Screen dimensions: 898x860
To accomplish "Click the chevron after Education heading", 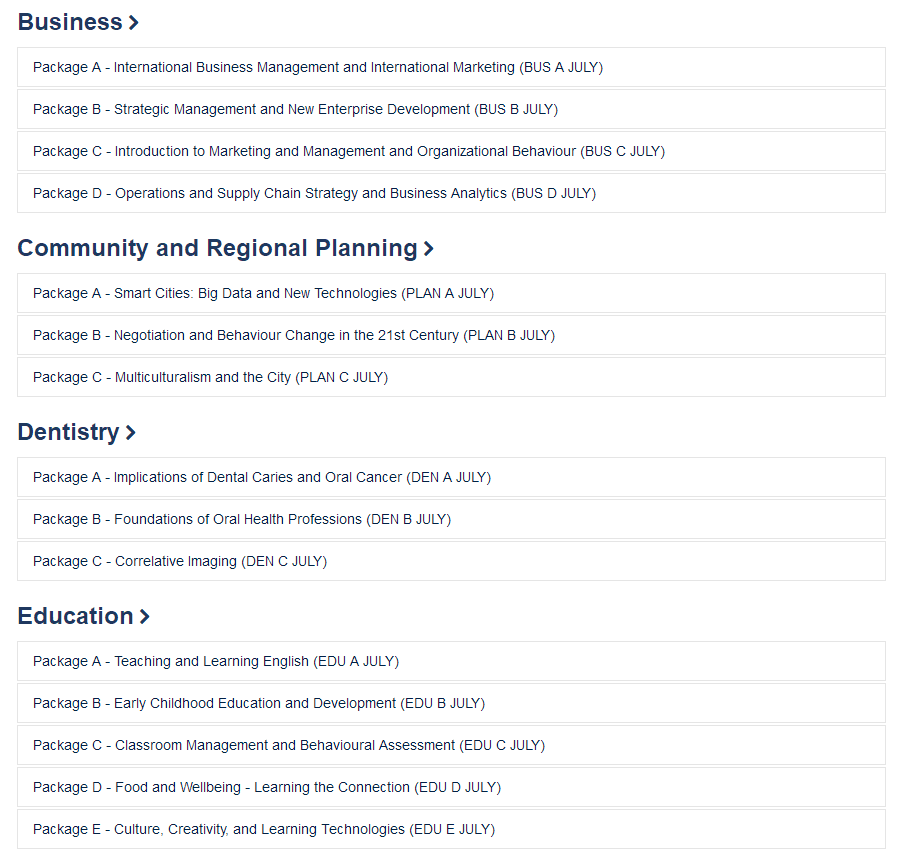I will tap(144, 617).
